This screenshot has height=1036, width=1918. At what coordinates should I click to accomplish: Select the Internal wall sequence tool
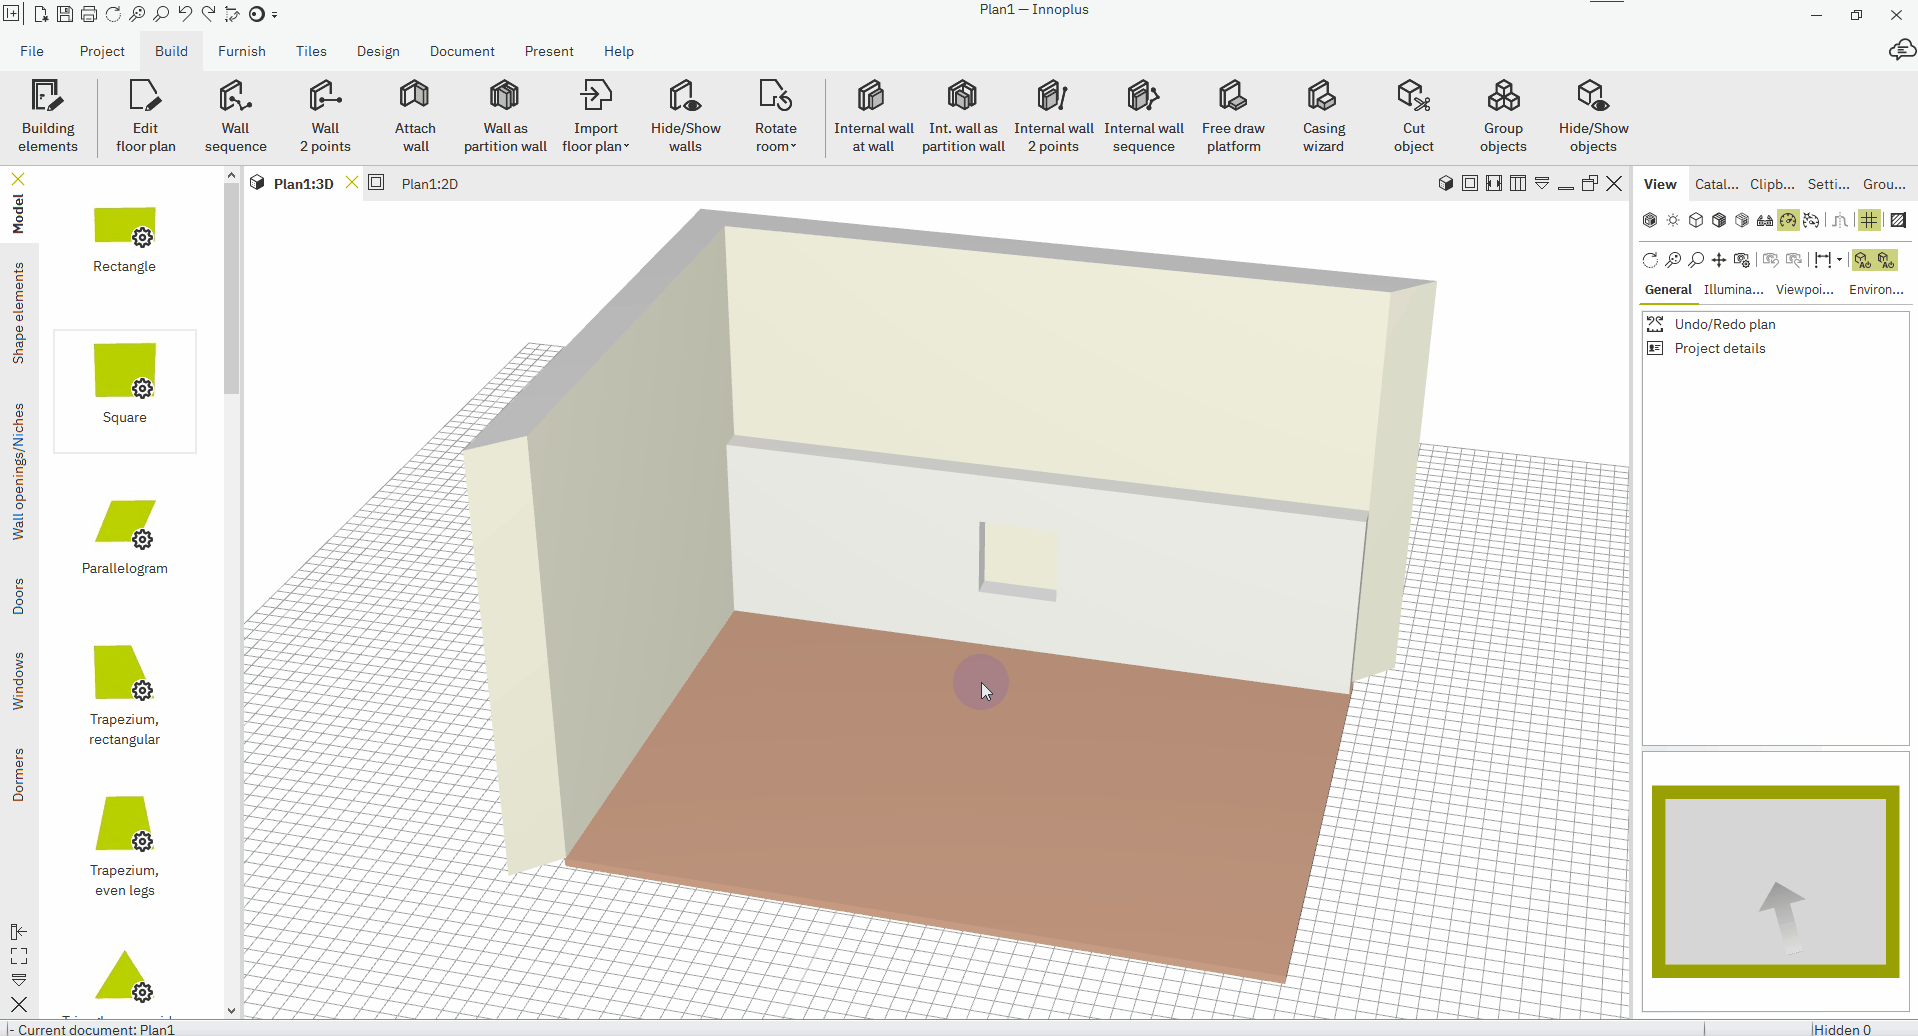click(x=1143, y=113)
